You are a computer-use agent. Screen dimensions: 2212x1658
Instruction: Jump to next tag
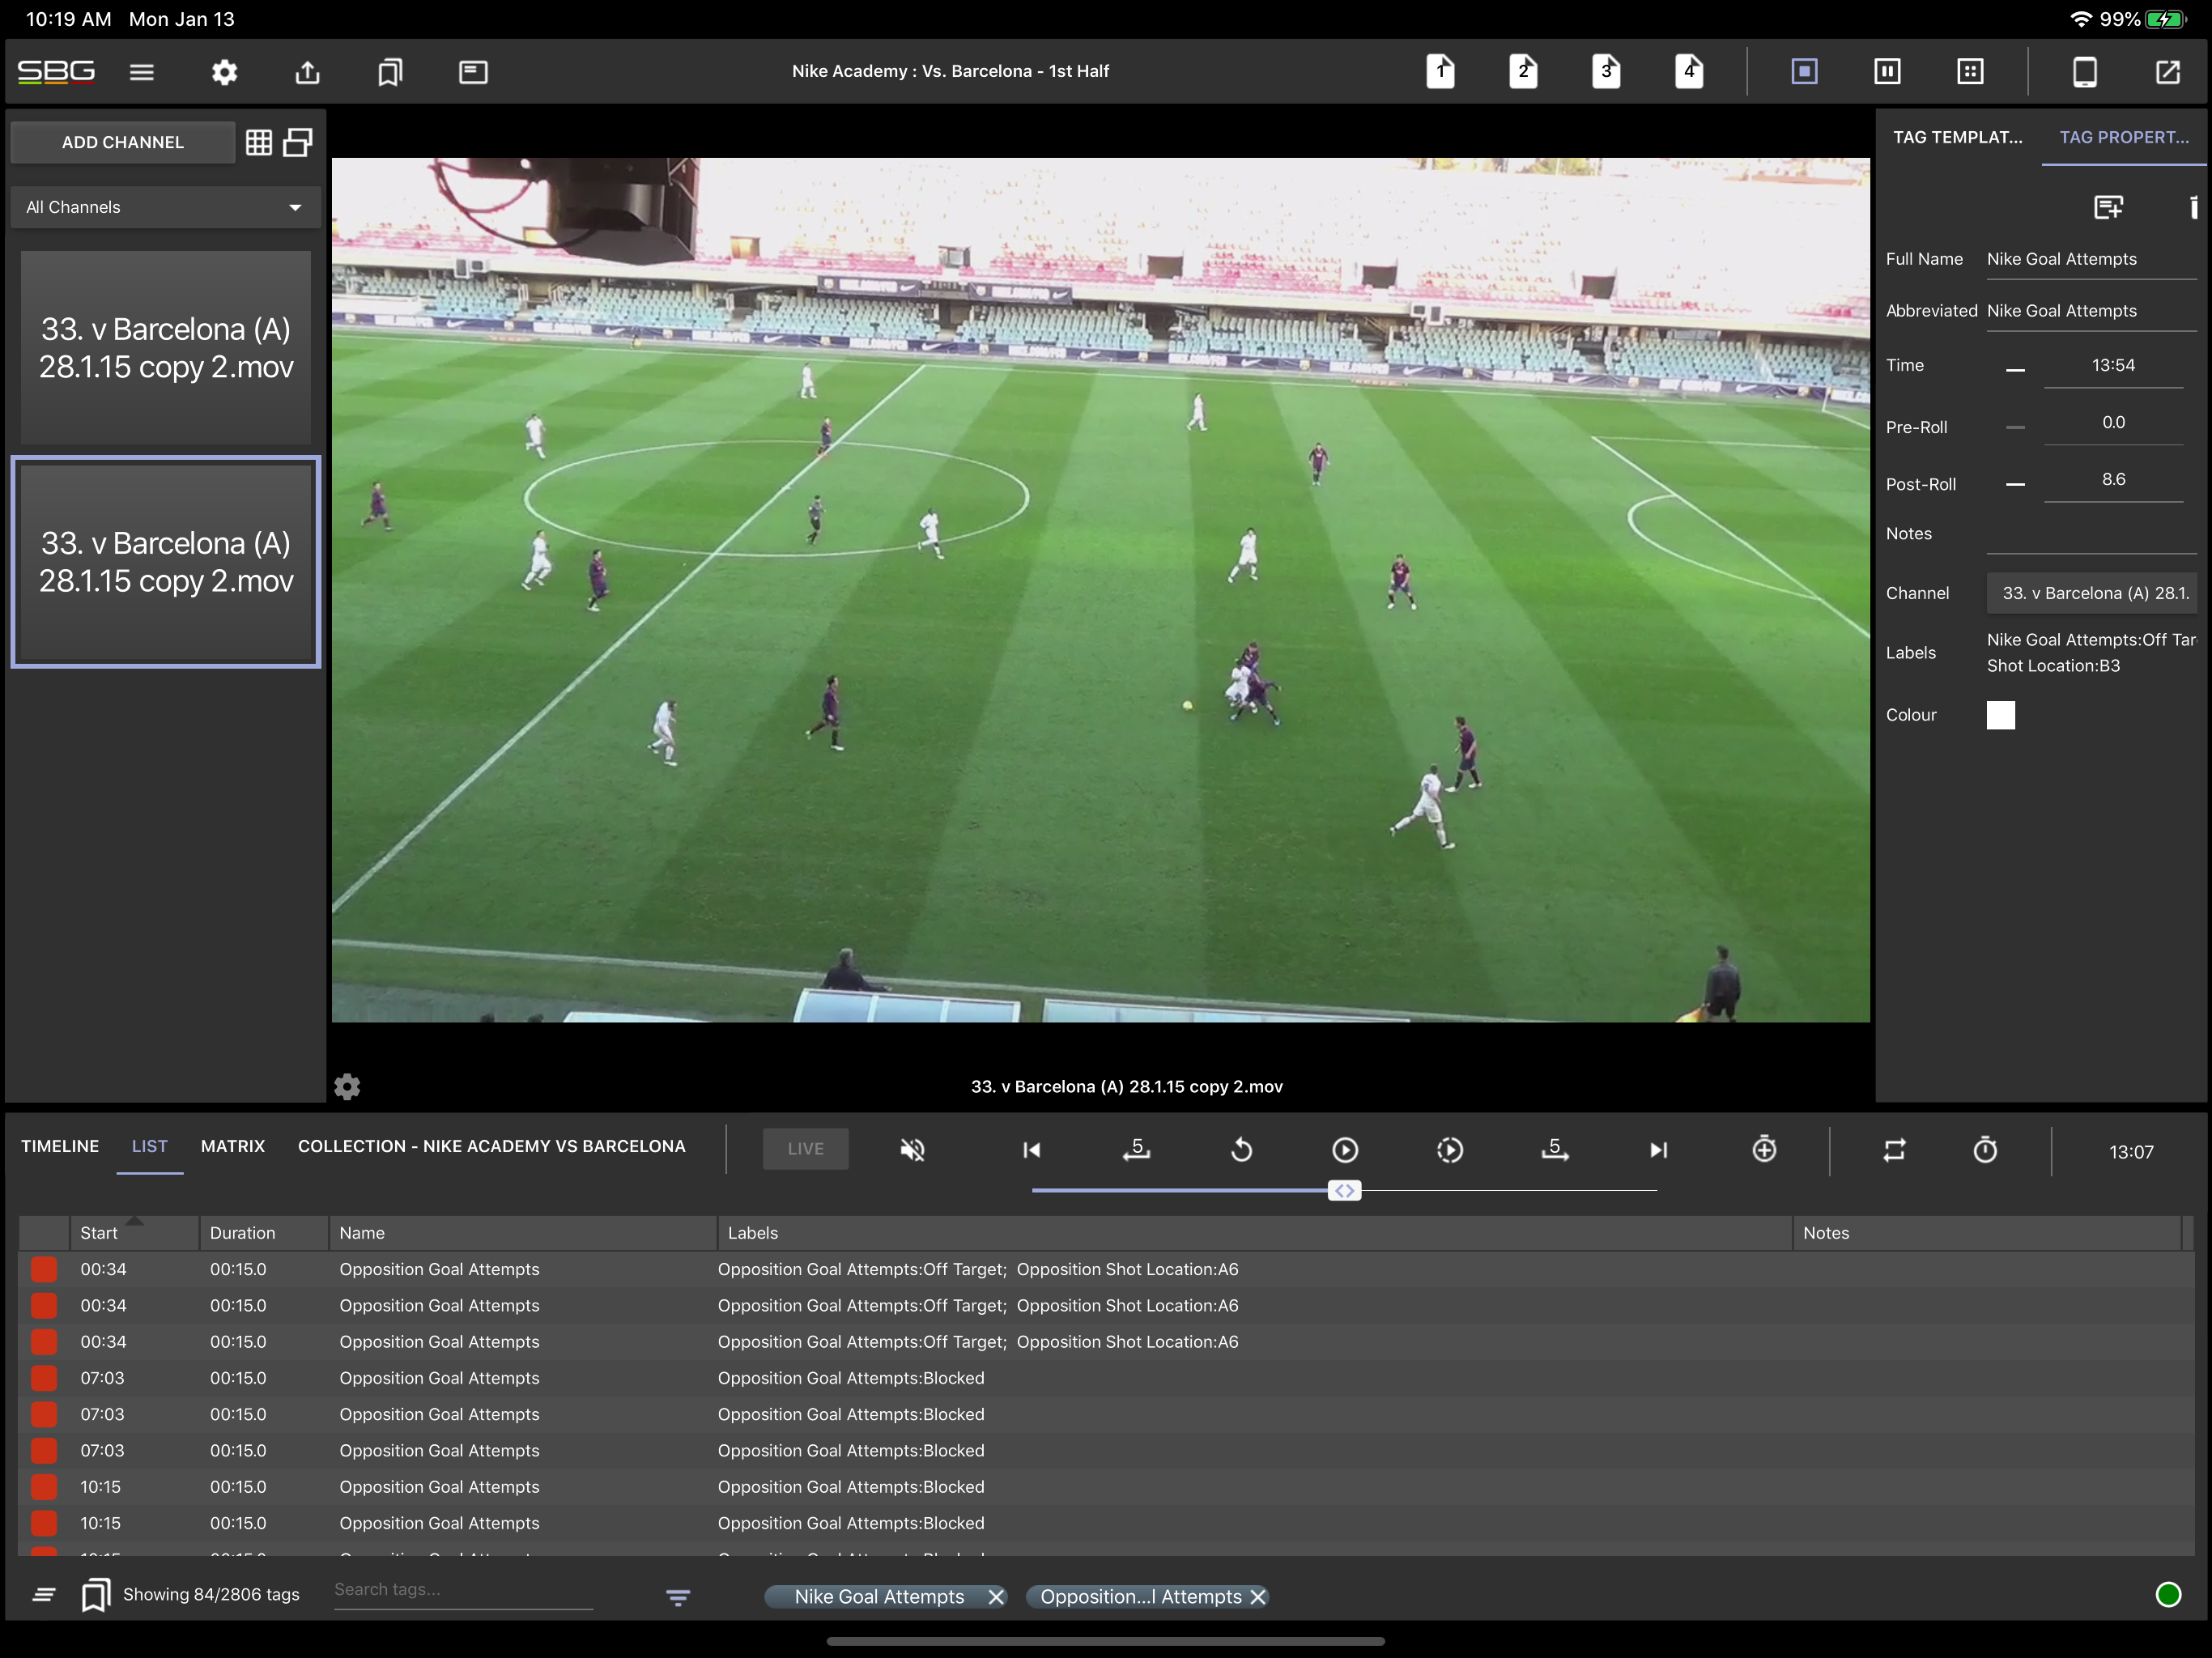click(1658, 1150)
